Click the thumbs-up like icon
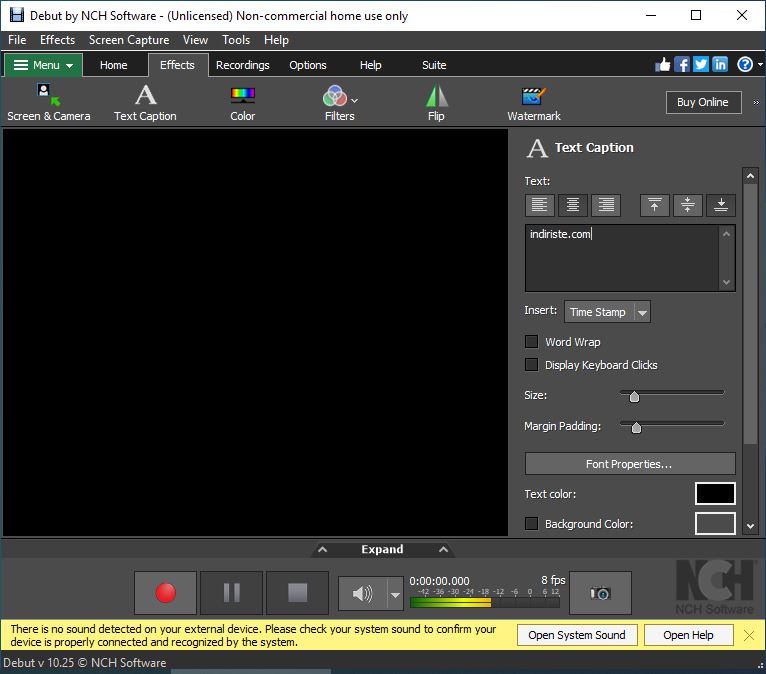The width and height of the screenshot is (766, 674). (x=662, y=64)
